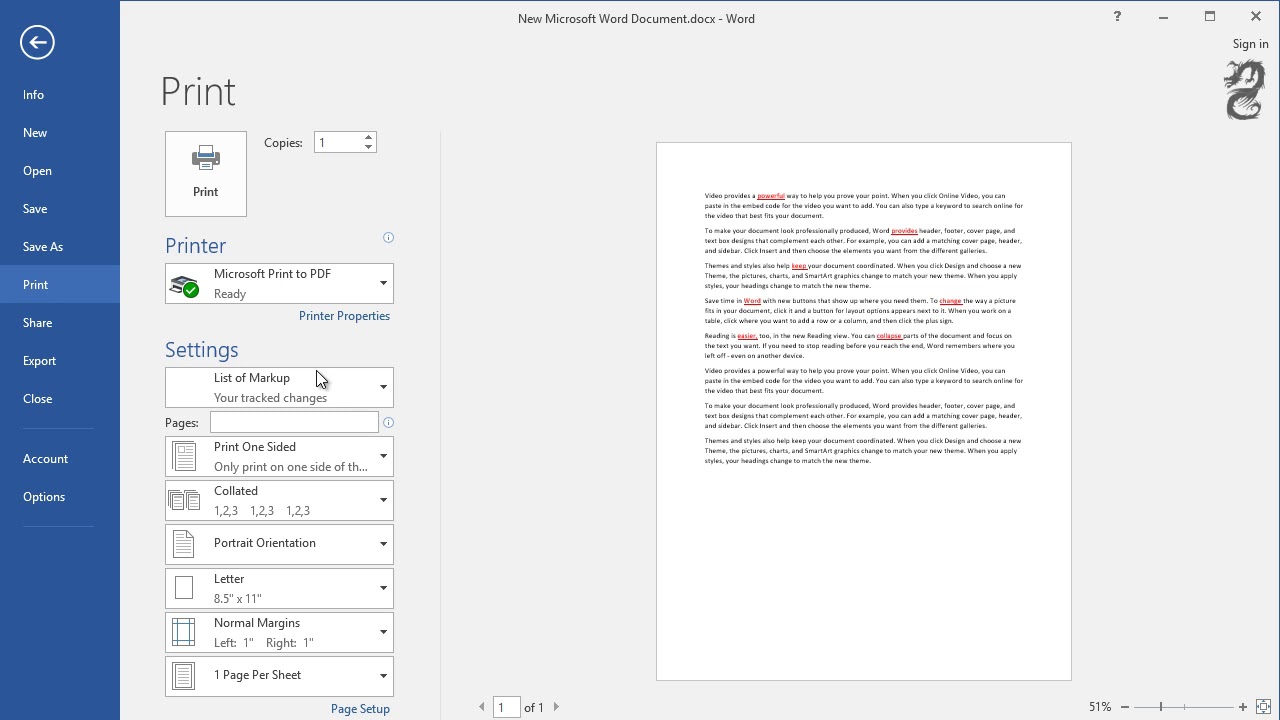
Task: Select Export in the sidebar
Action: click(60, 361)
